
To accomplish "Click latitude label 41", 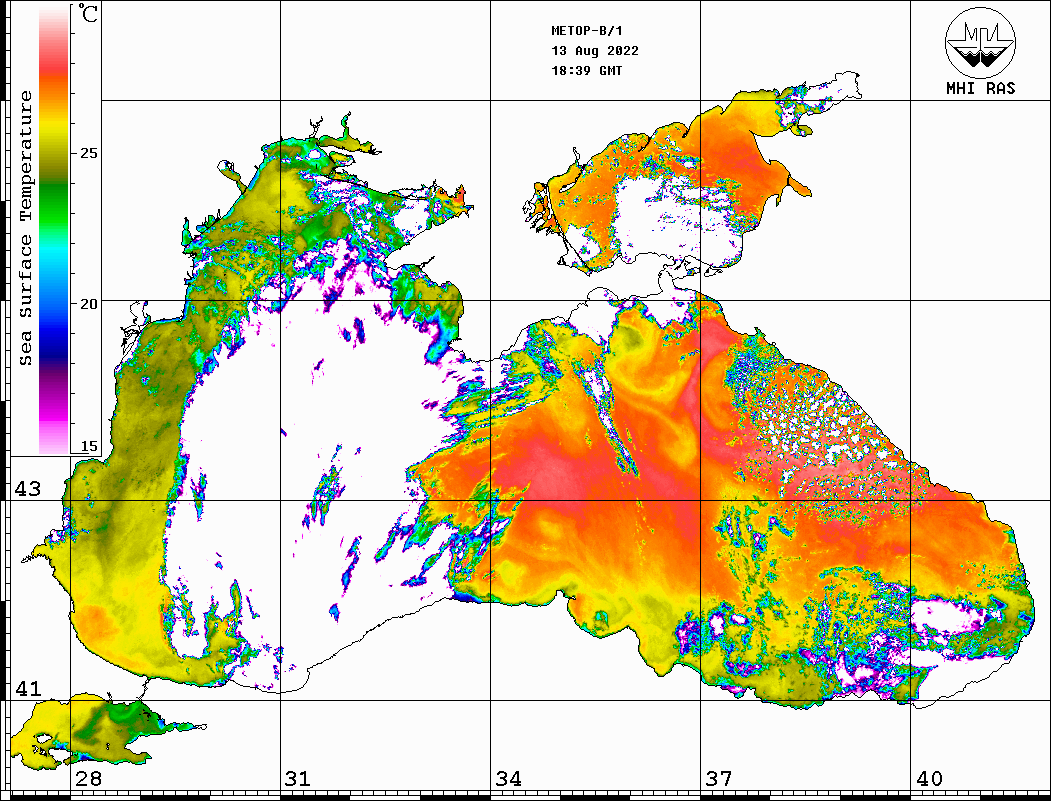I will pyautogui.click(x=27, y=688).
